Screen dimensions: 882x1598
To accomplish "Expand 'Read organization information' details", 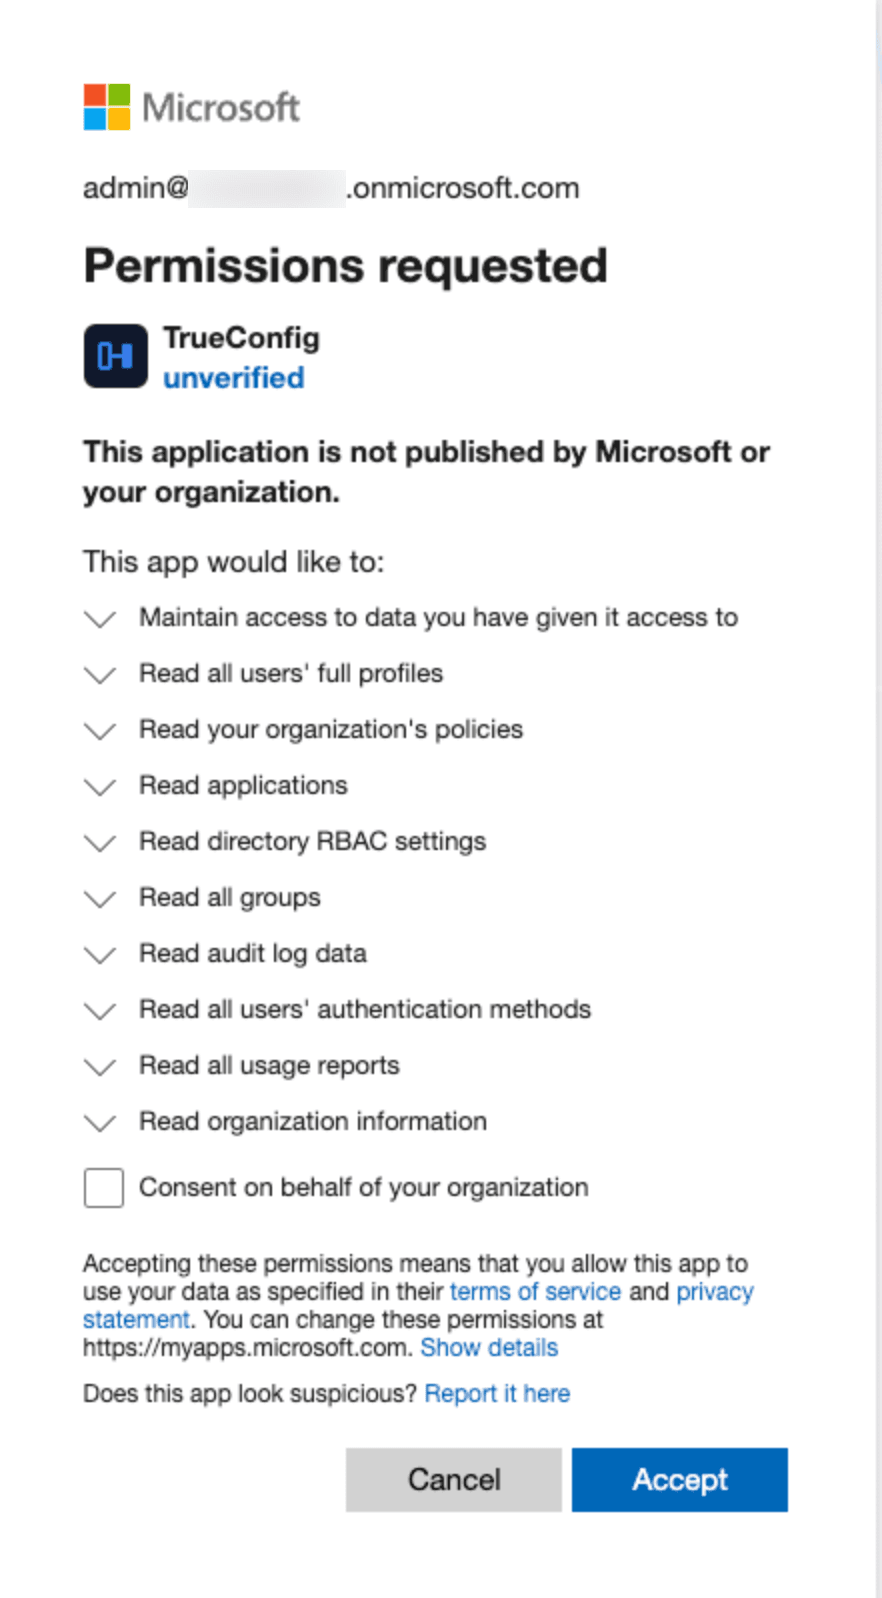I will 99,1123.
